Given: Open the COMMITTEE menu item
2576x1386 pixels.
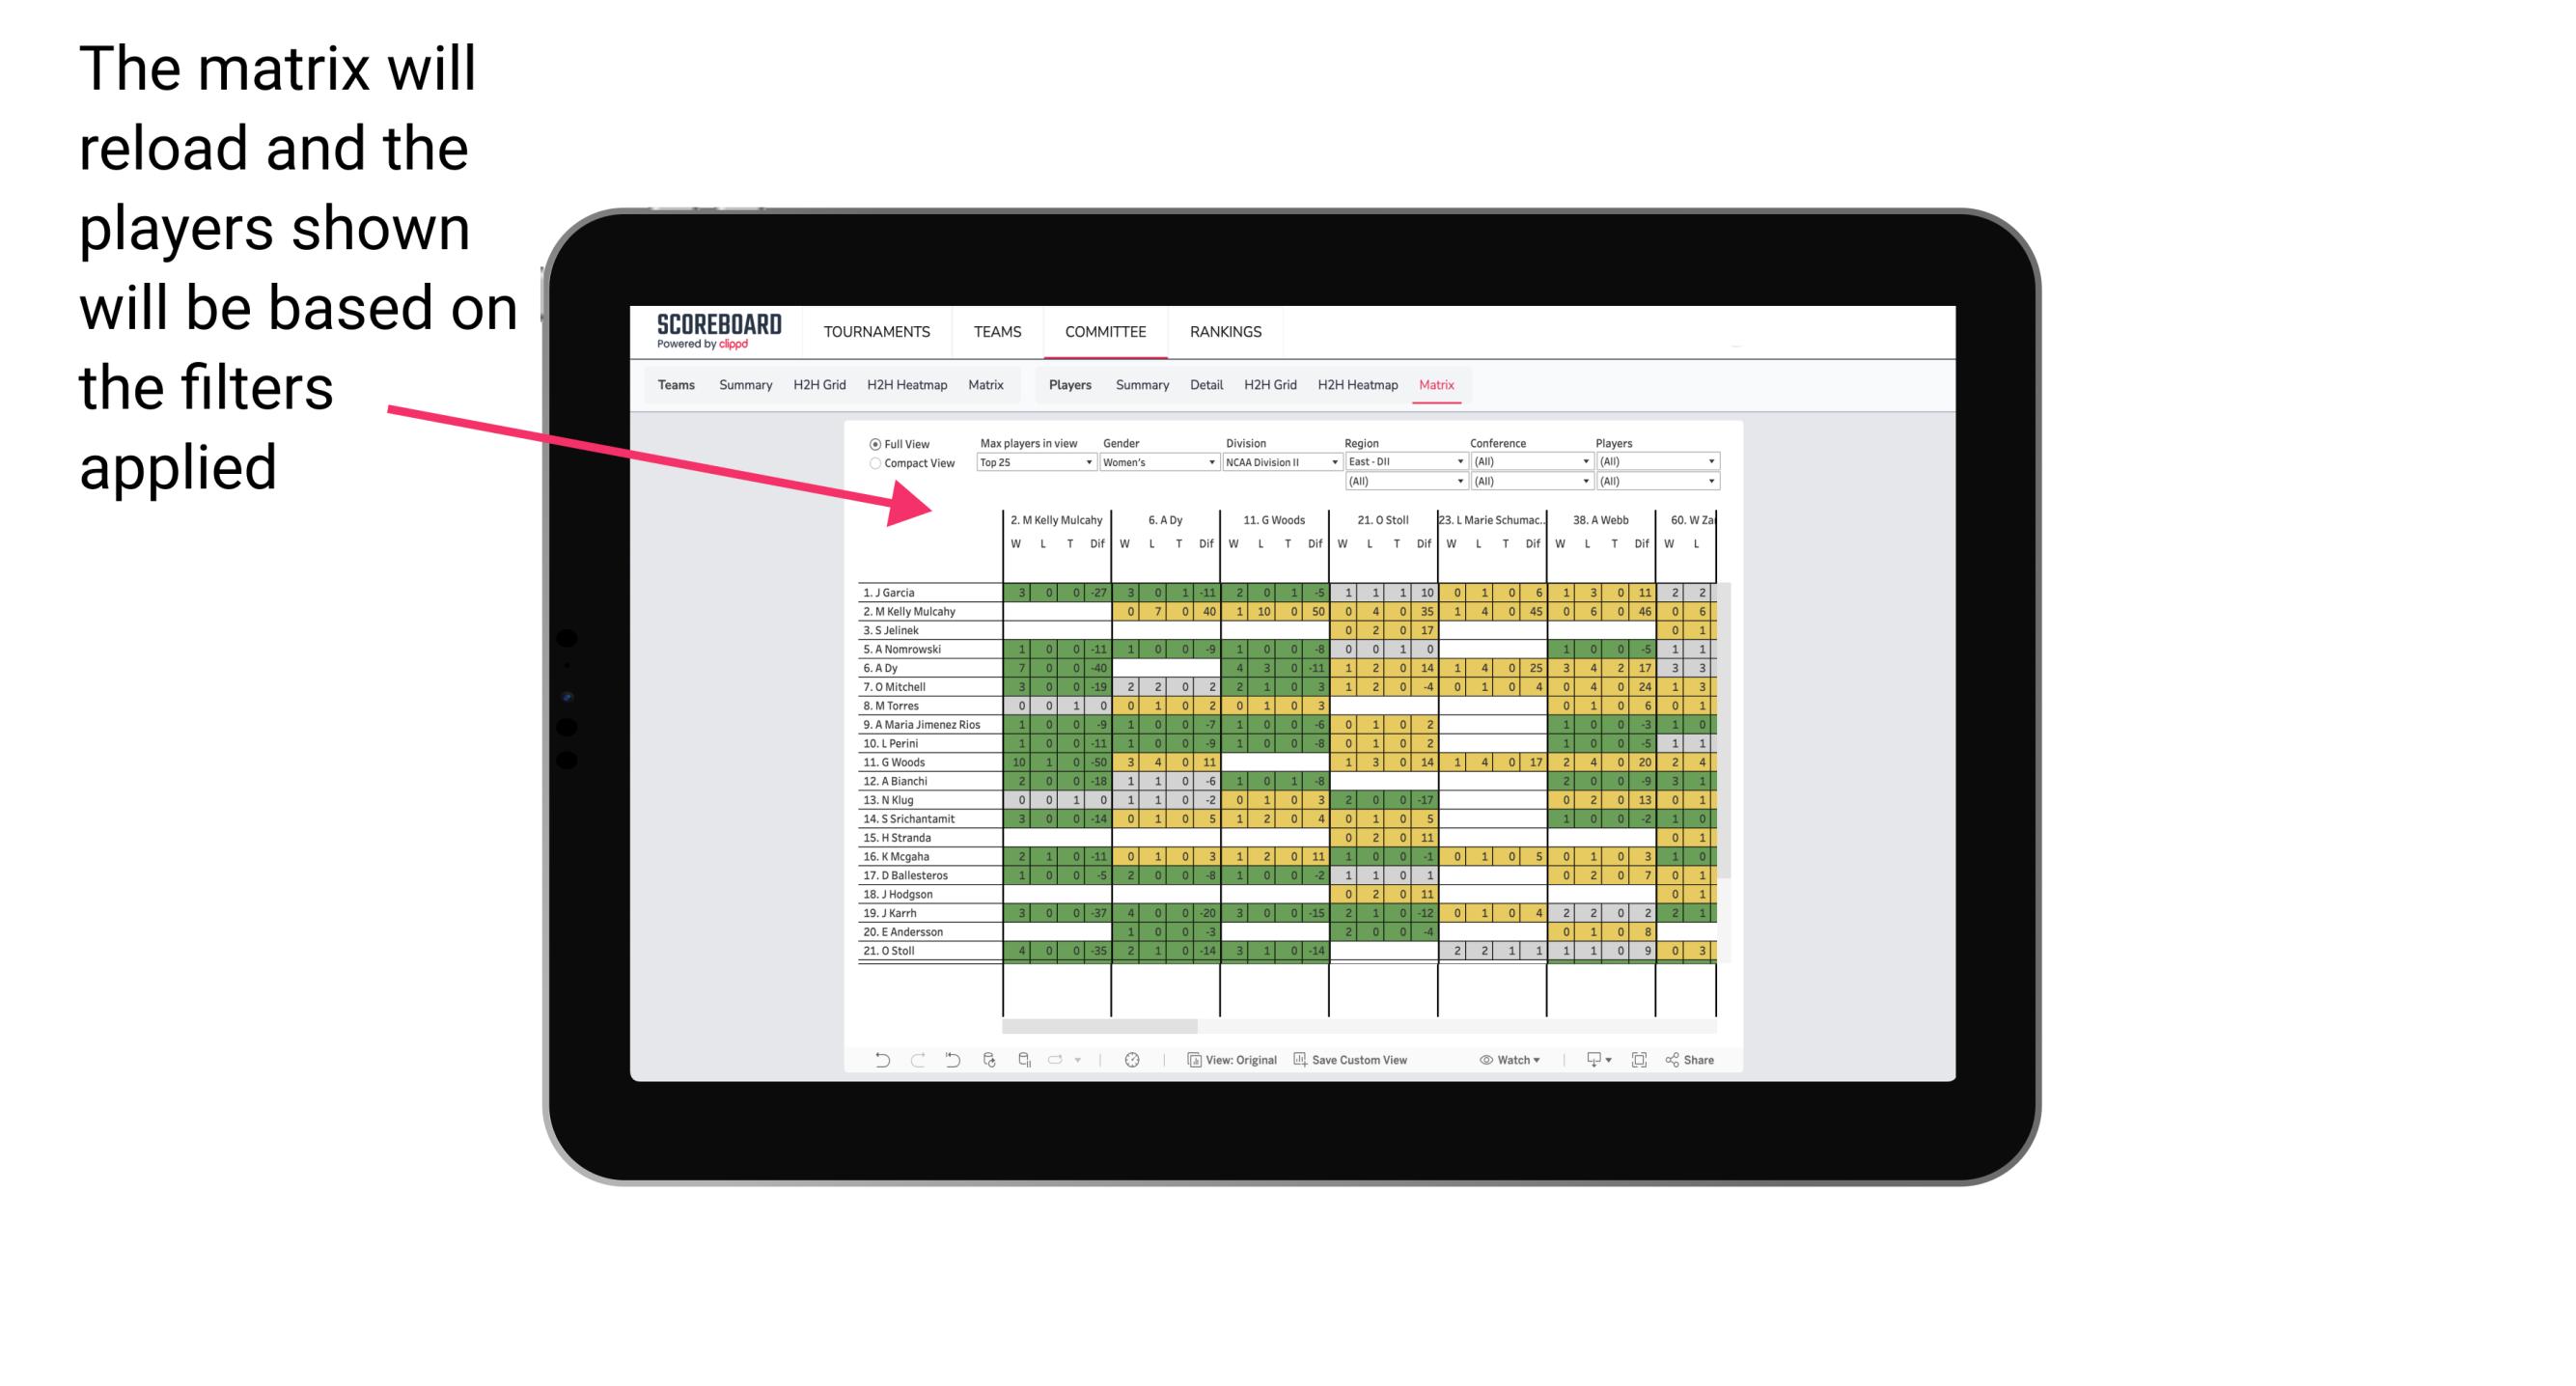Looking at the screenshot, I should click(1105, 331).
